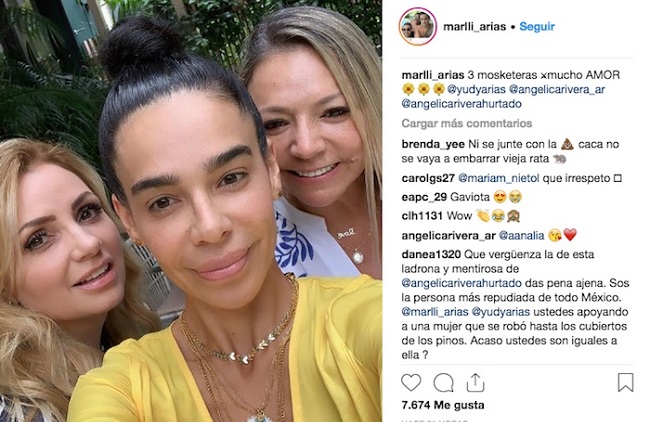The height and width of the screenshot is (422, 650).
Task: Open @aanalia mention in comment
Action: (521, 235)
